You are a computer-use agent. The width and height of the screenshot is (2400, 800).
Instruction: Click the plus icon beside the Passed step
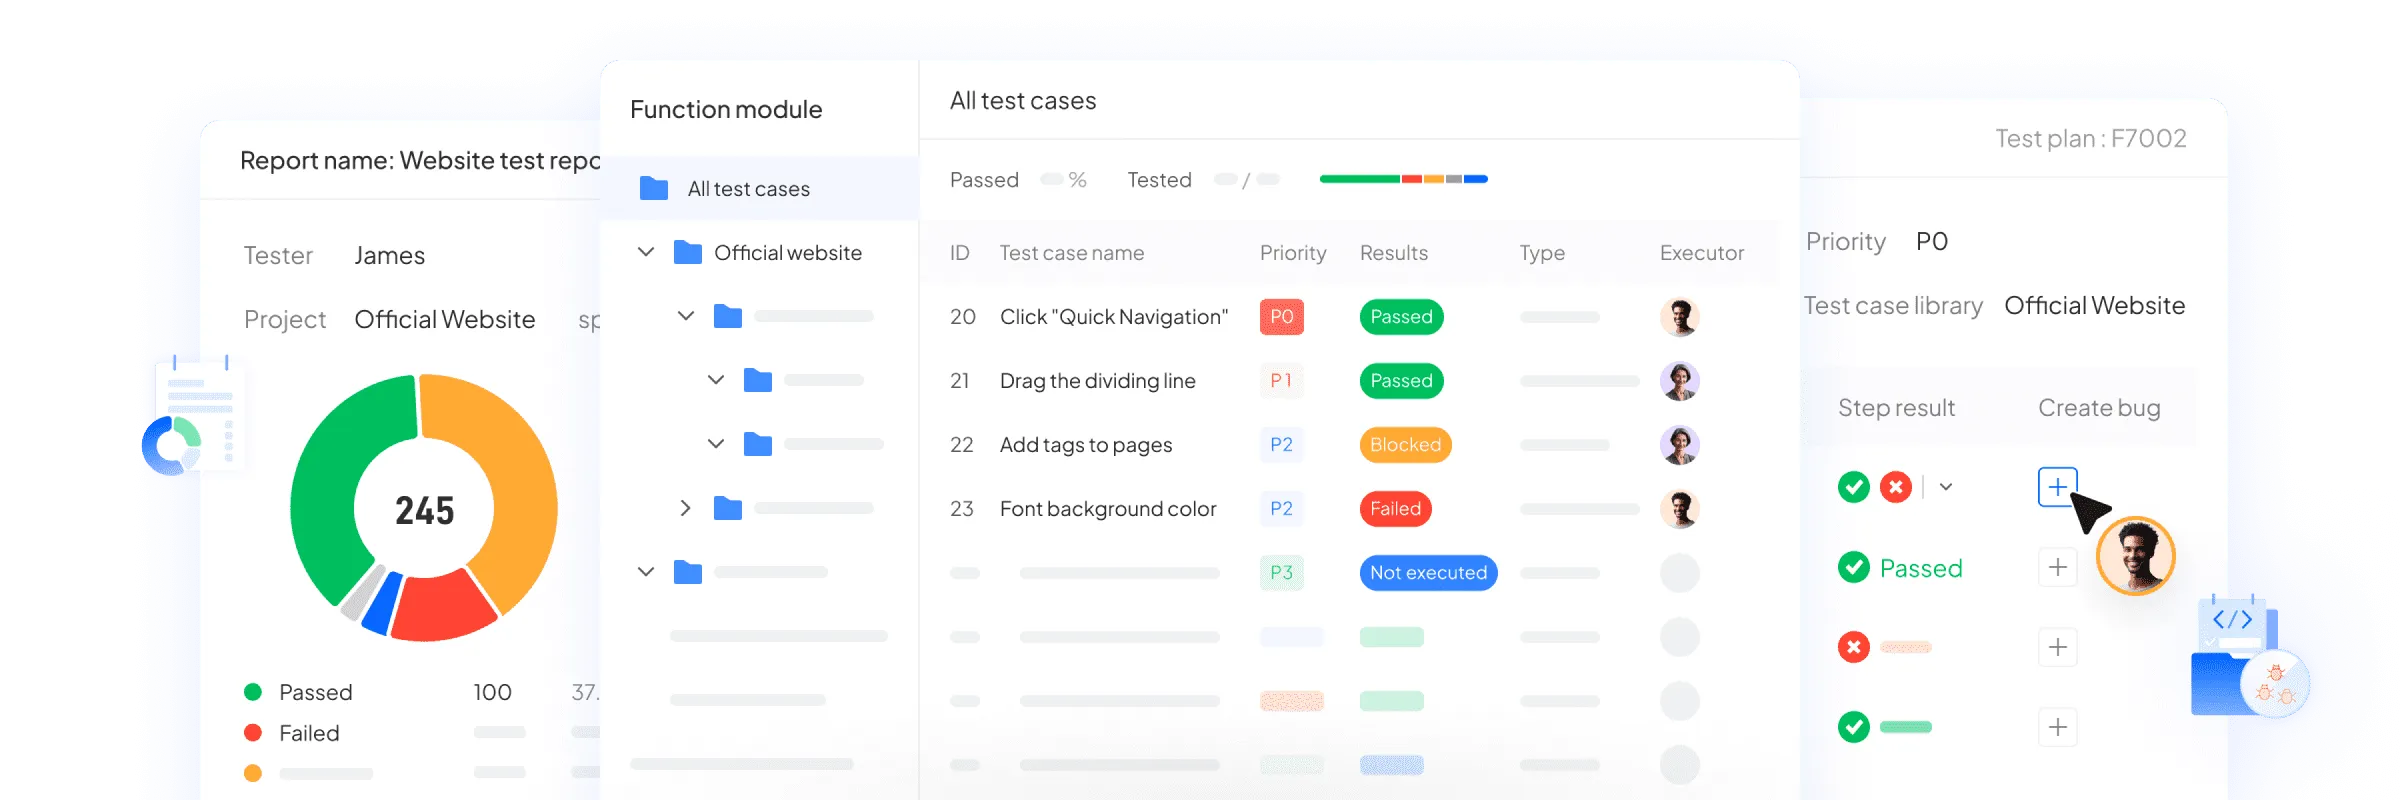2057,568
